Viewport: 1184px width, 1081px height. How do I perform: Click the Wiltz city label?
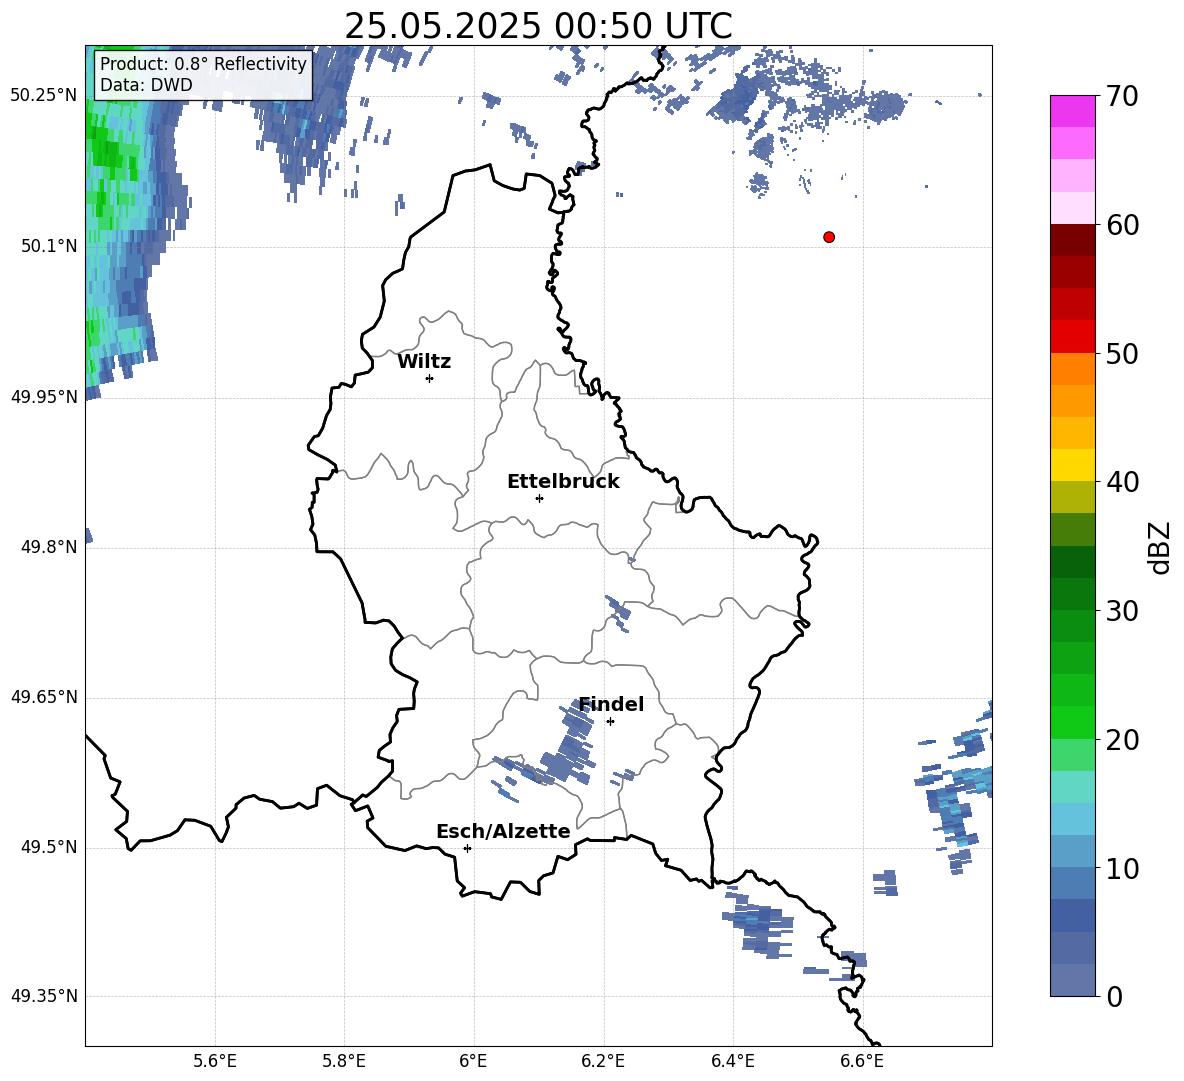tap(424, 362)
